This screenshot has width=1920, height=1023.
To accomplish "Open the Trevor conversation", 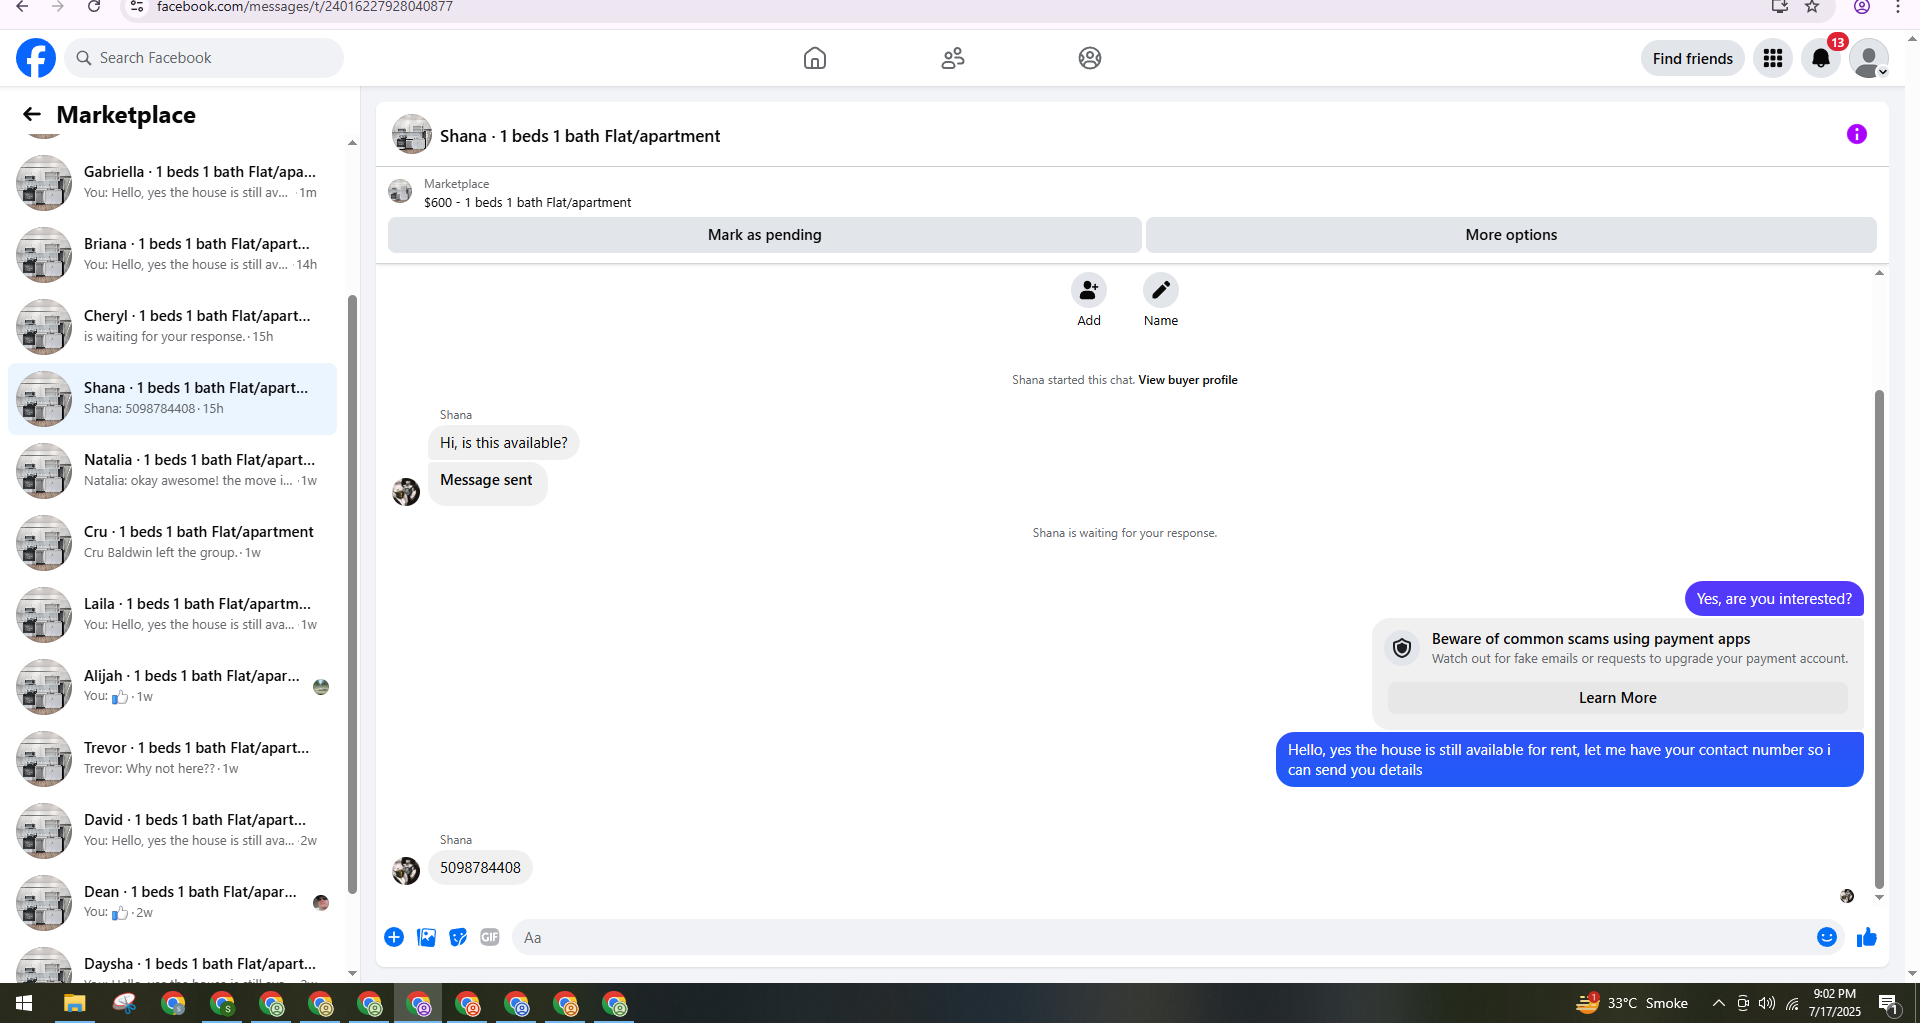I will (172, 758).
